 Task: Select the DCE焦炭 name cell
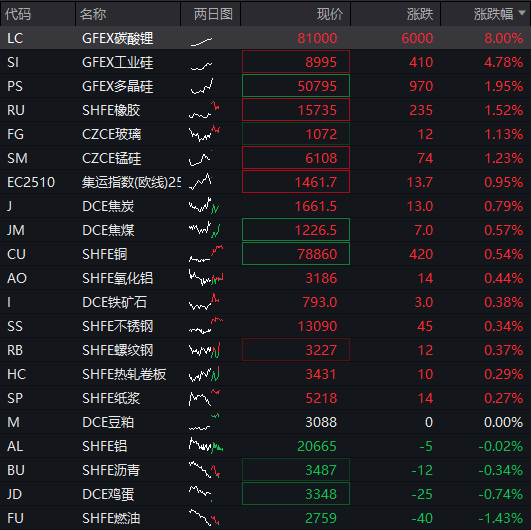(x=108, y=206)
